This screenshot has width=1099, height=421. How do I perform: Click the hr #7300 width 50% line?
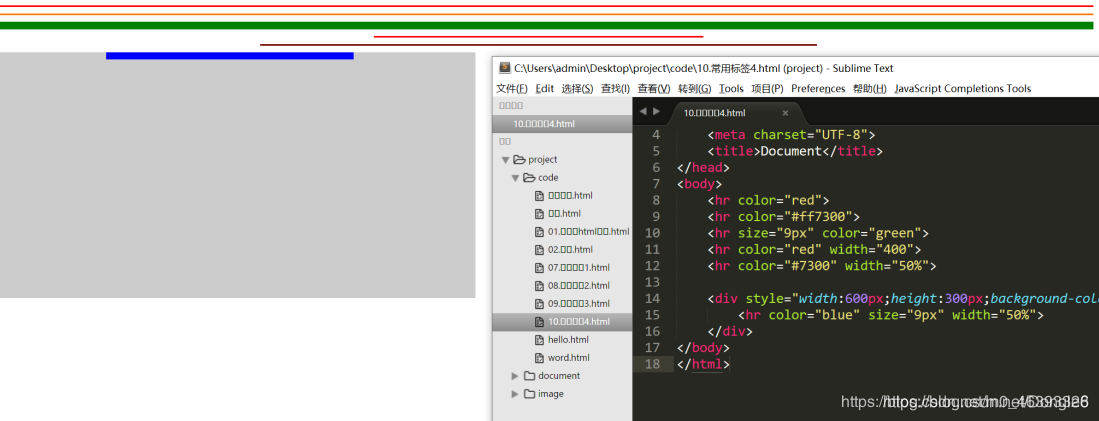point(822,266)
